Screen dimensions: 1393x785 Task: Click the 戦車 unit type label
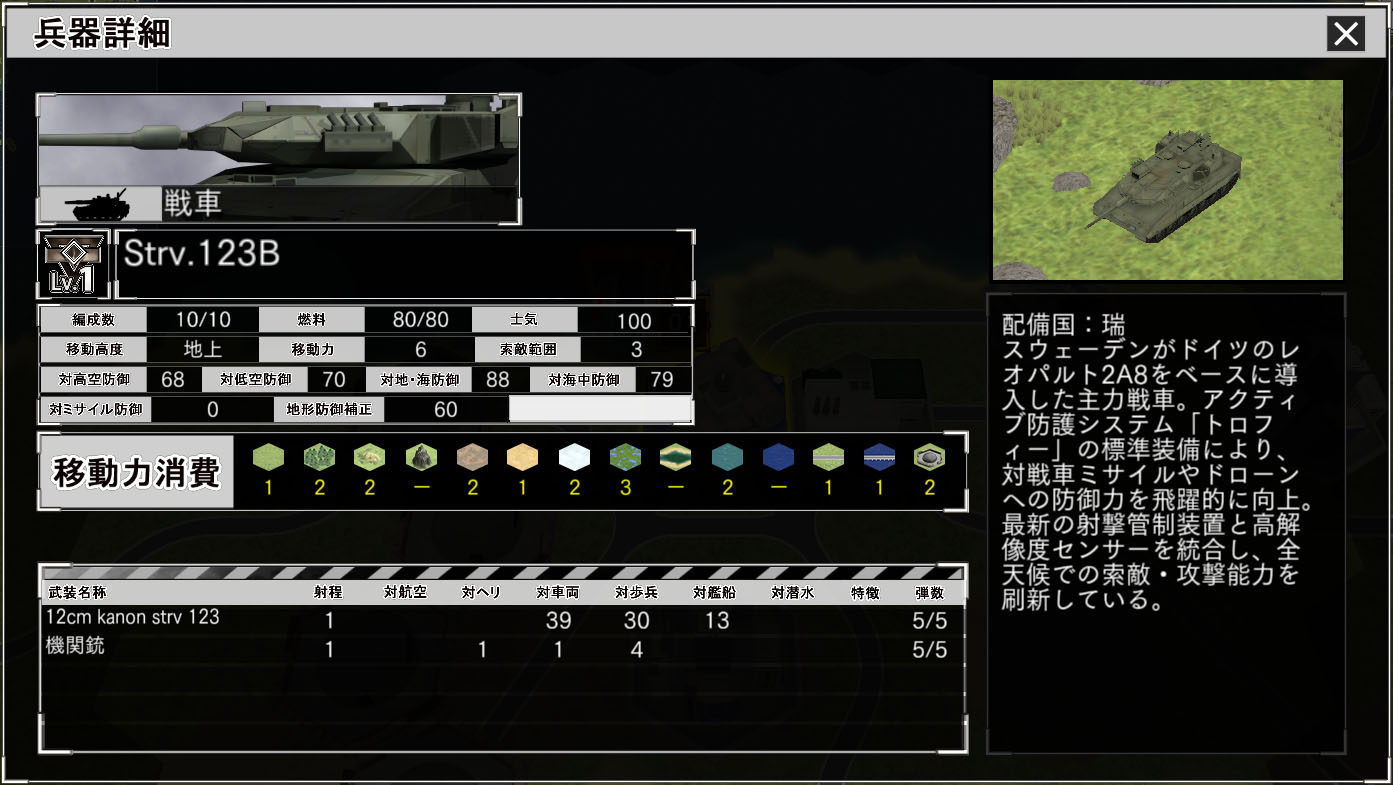(192, 204)
